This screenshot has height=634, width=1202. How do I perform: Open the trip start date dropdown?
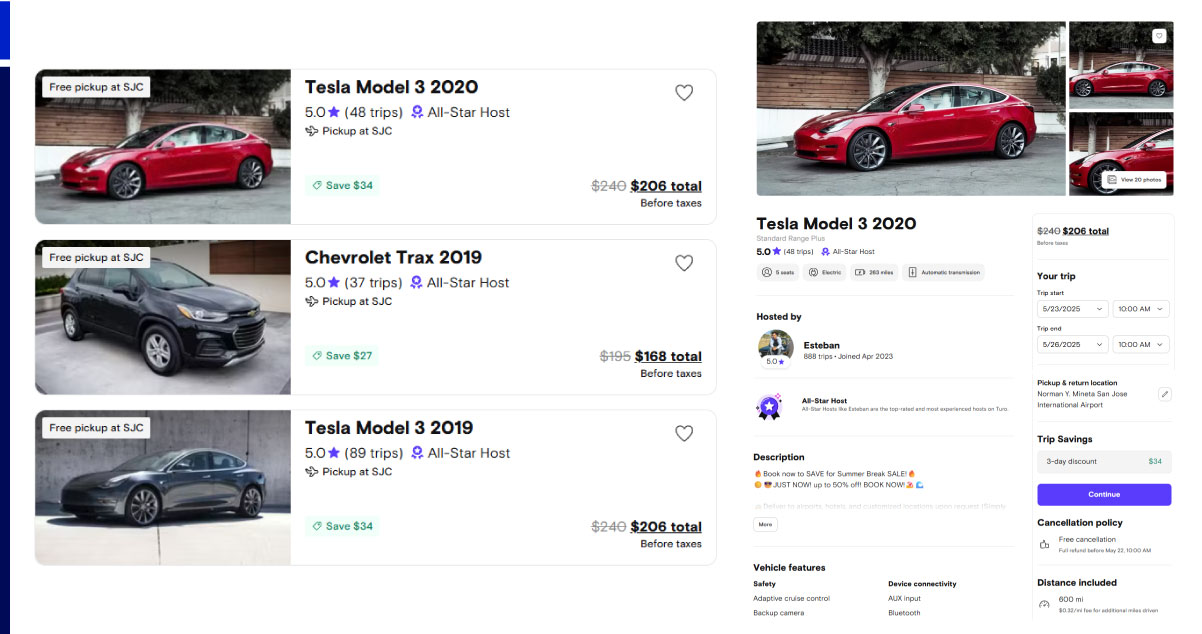coord(1072,310)
